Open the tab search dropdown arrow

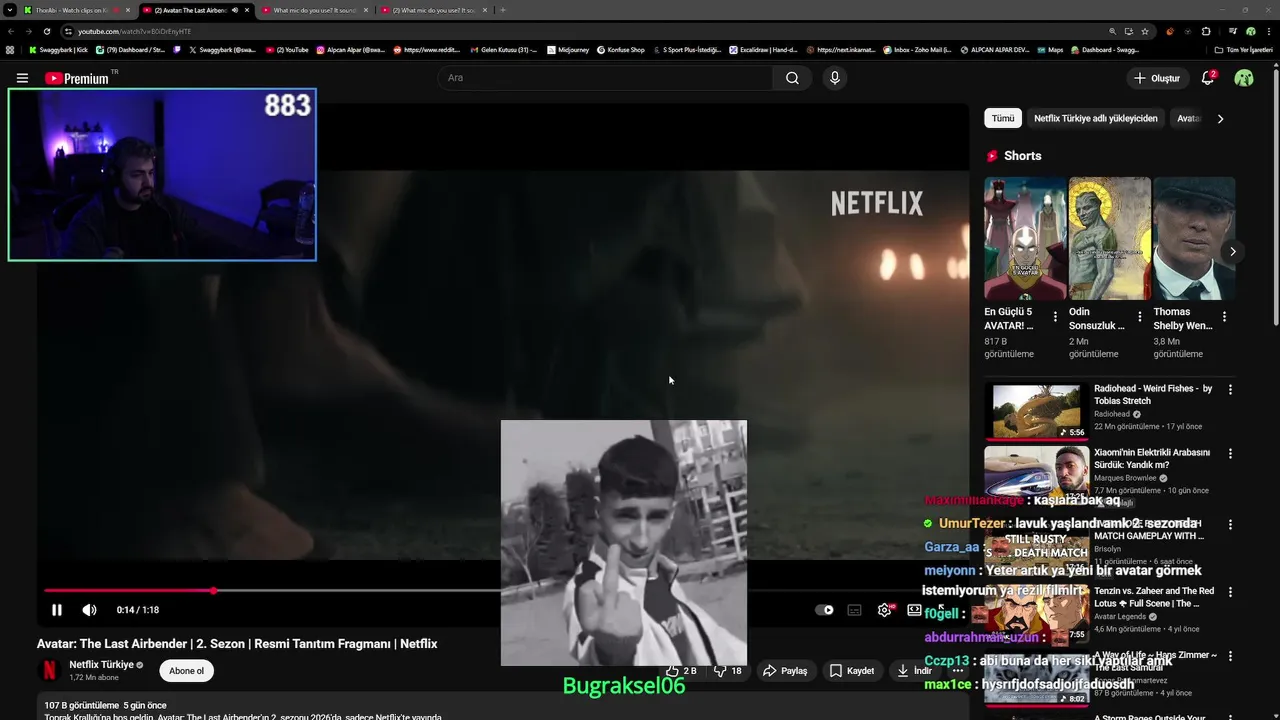[10, 10]
